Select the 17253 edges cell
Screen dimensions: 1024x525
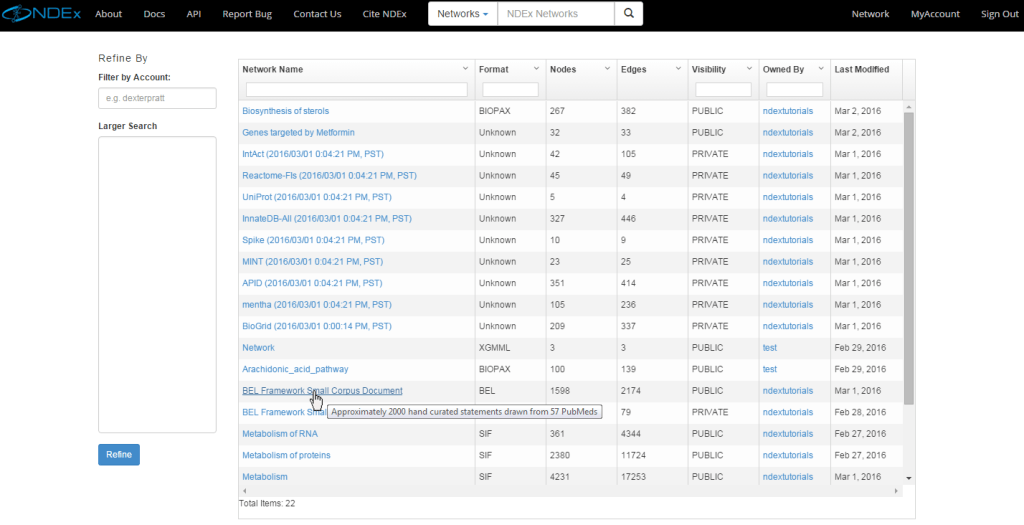633,477
